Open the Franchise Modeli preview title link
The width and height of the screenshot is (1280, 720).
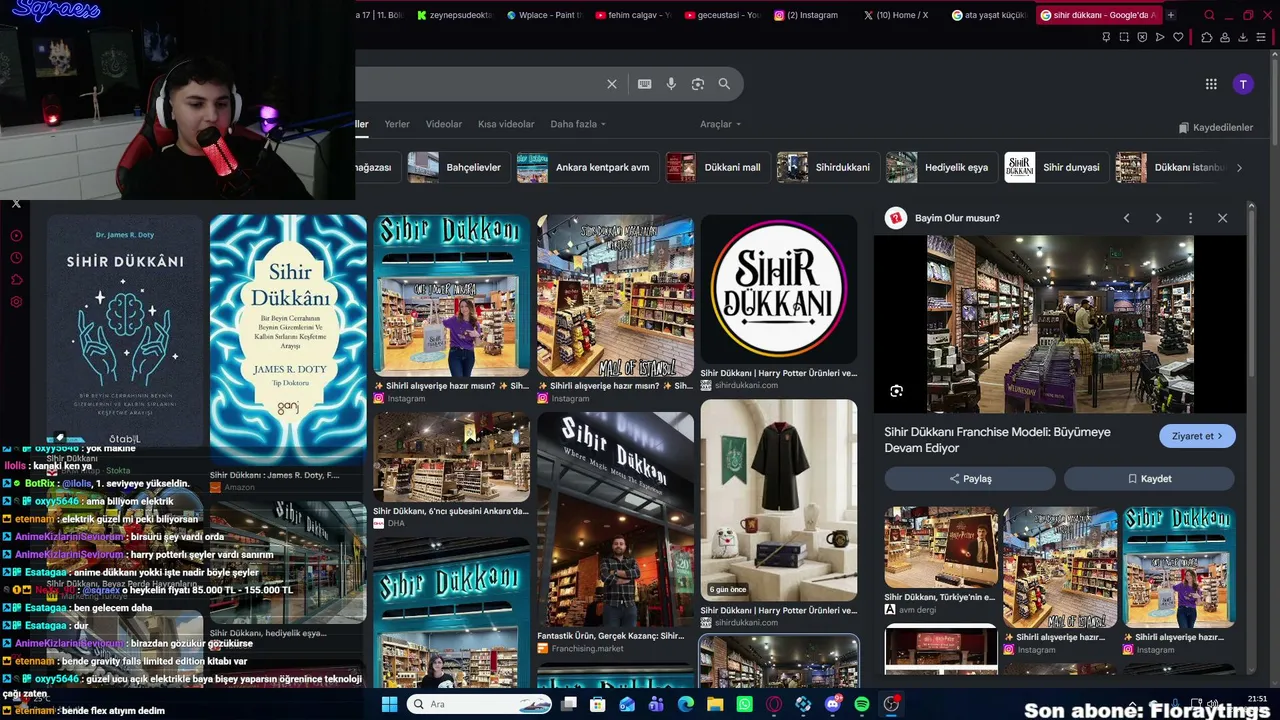[997, 440]
